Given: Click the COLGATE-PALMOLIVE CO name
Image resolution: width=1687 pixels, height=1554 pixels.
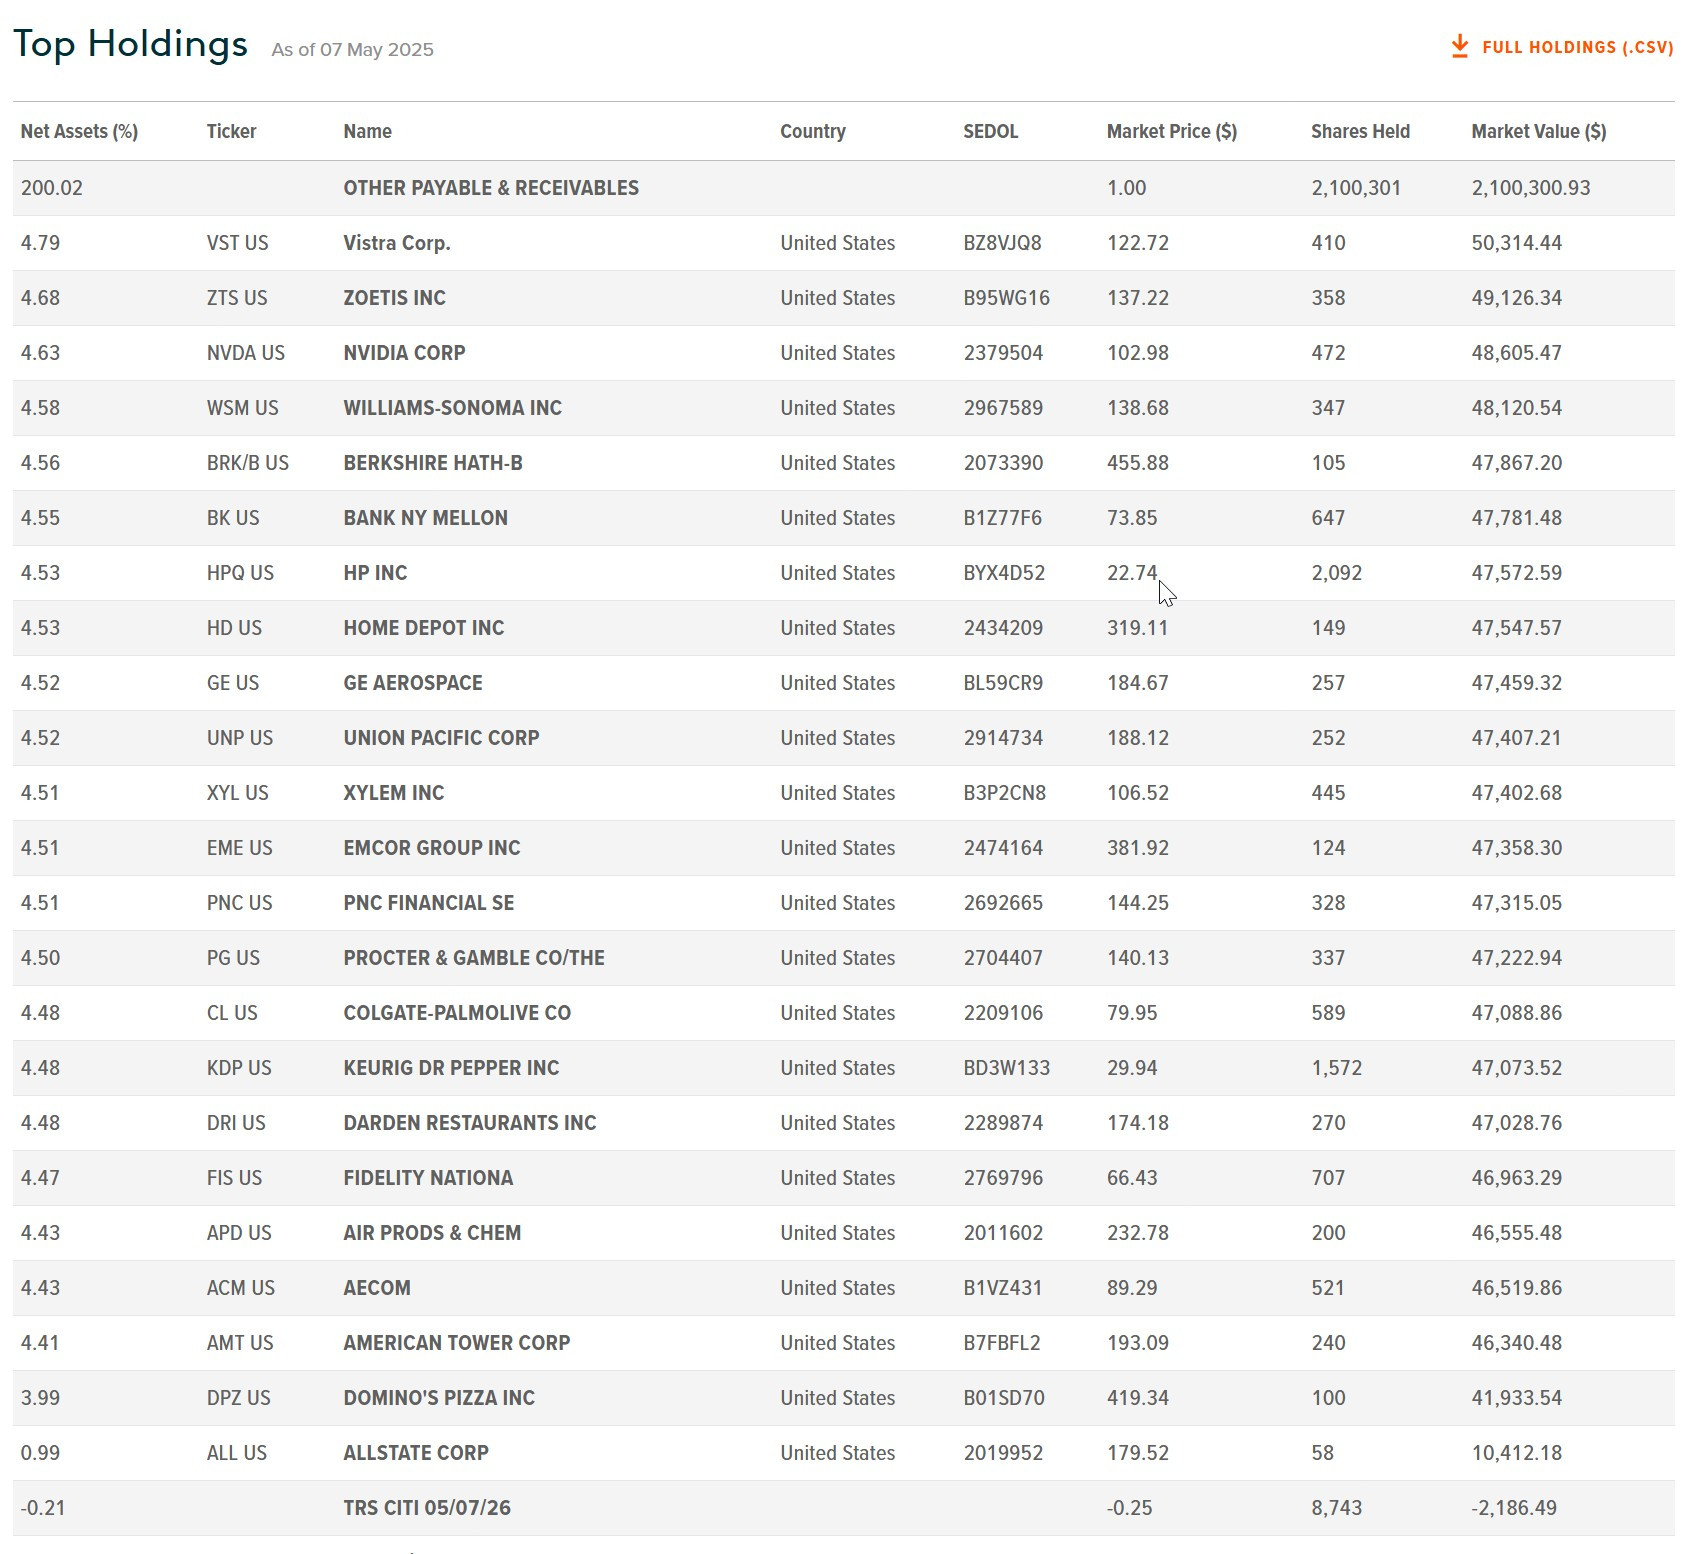Looking at the screenshot, I should [x=457, y=1013].
